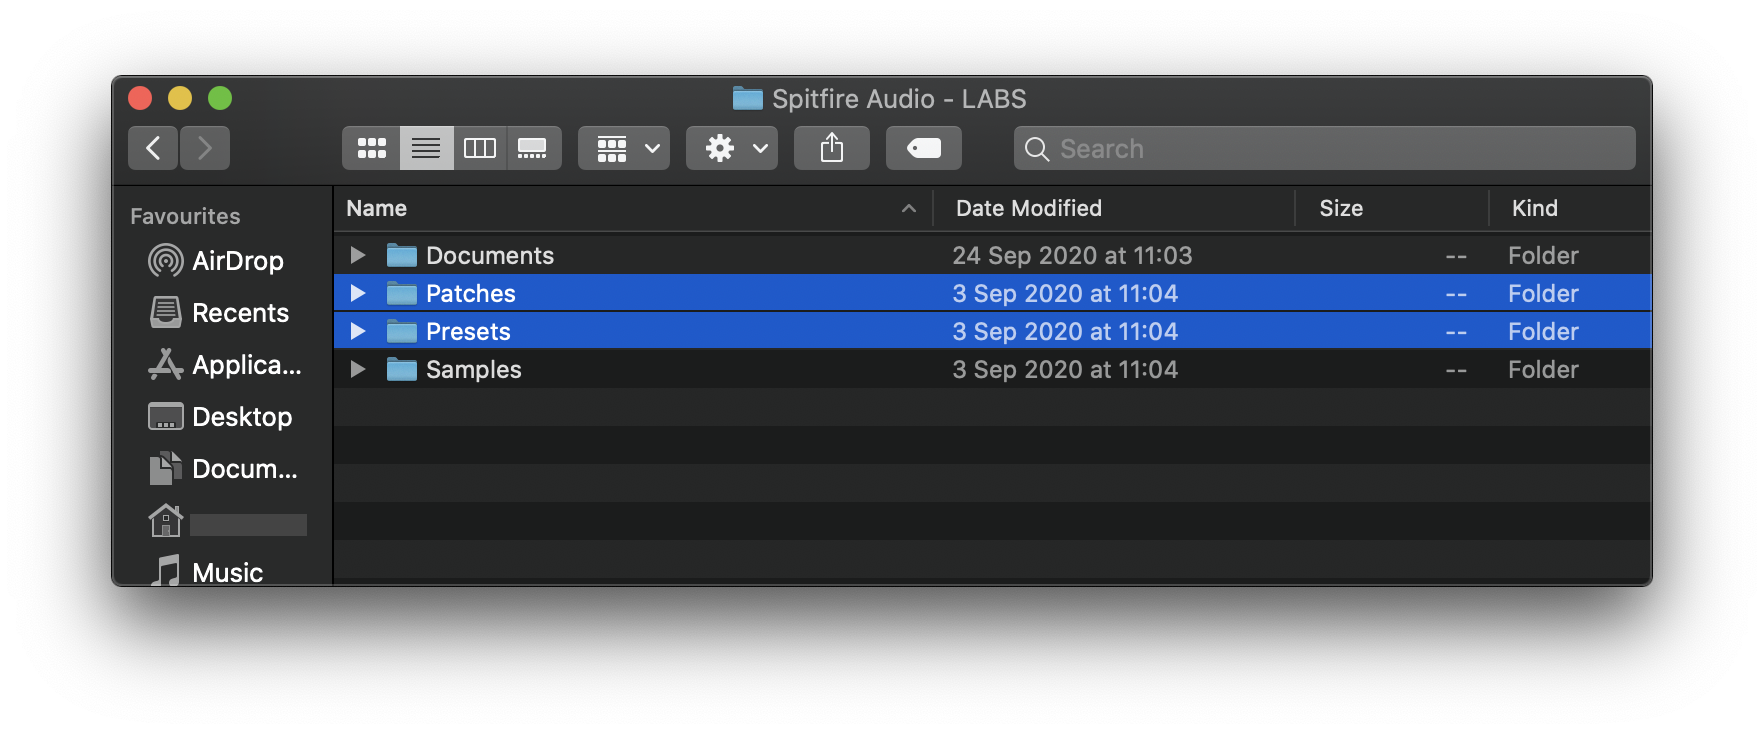Click the magnifying glass search icon

(1037, 149)
